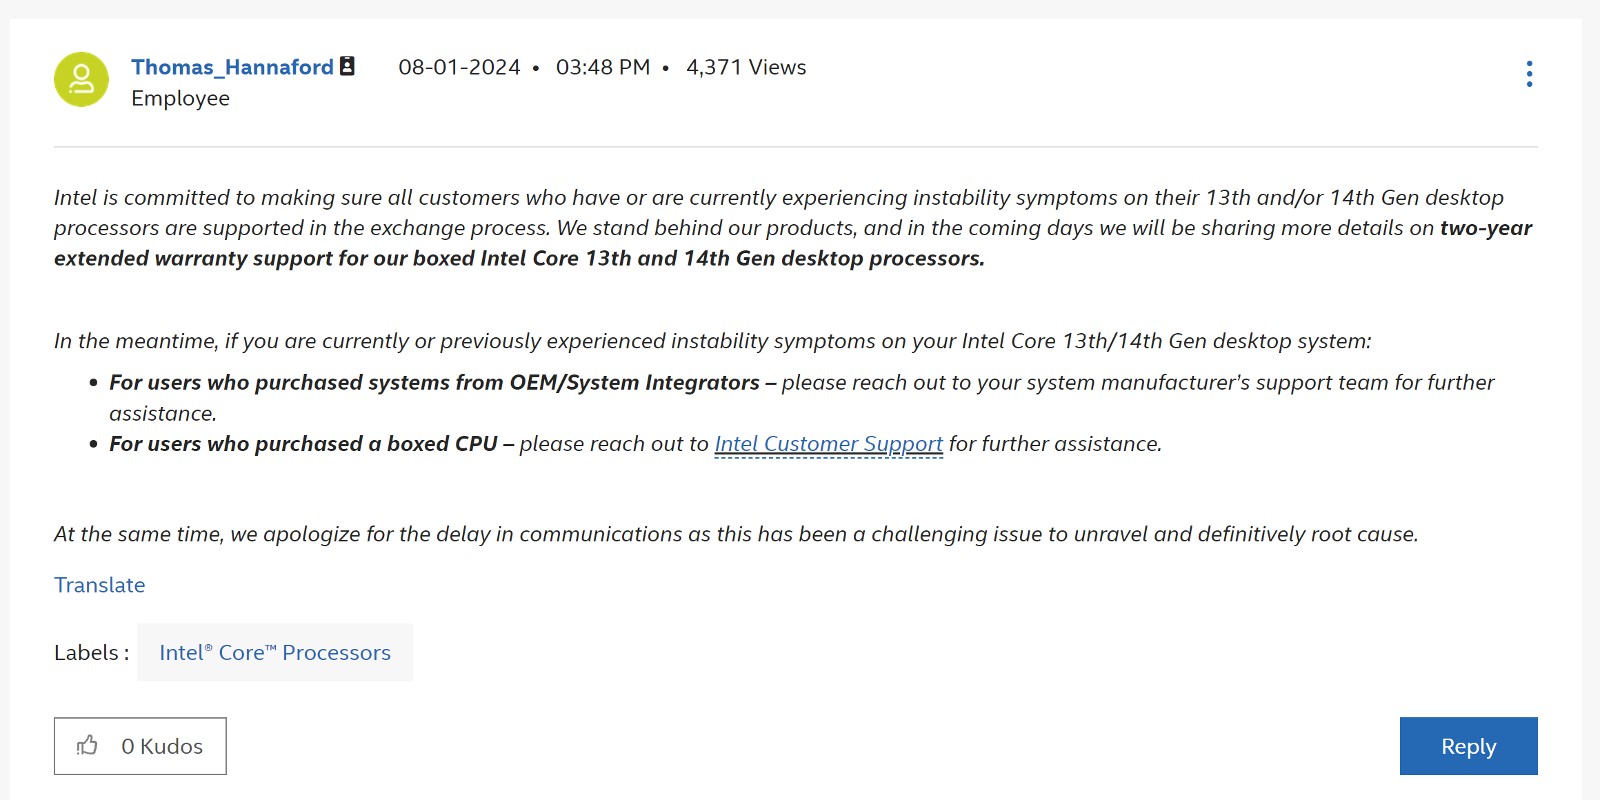Image resolution: width=1600 pixels, height=800 pixels.
Task: Click the 03:48 PM timestamp
Action: click(603, 67)
